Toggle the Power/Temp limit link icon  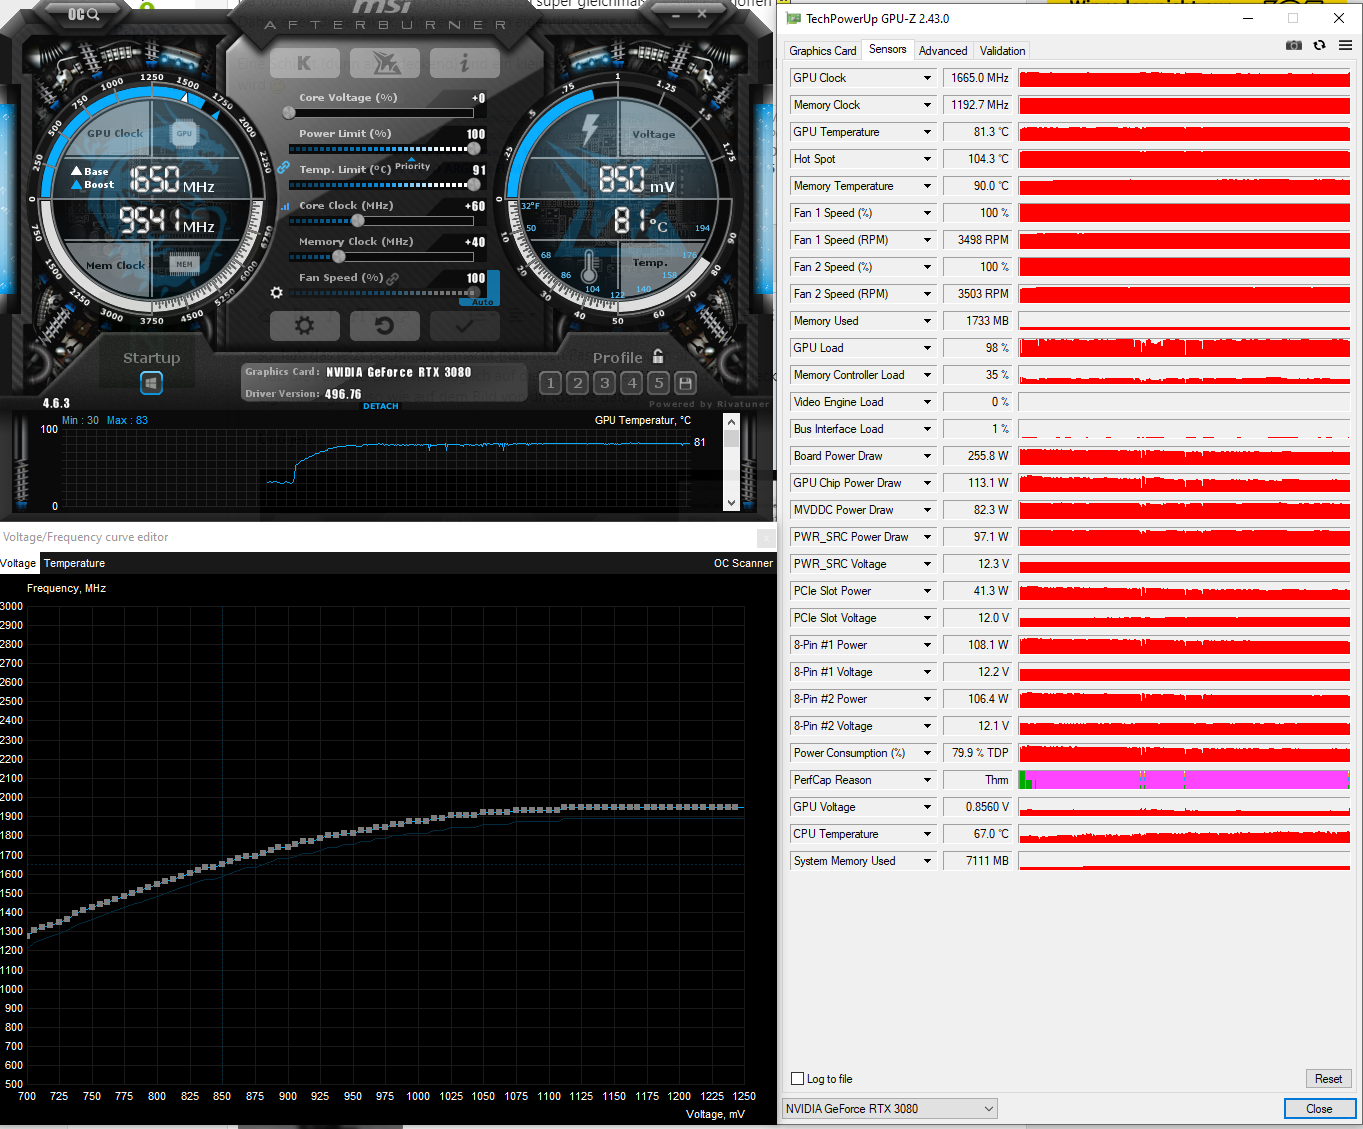click(283, 167)
